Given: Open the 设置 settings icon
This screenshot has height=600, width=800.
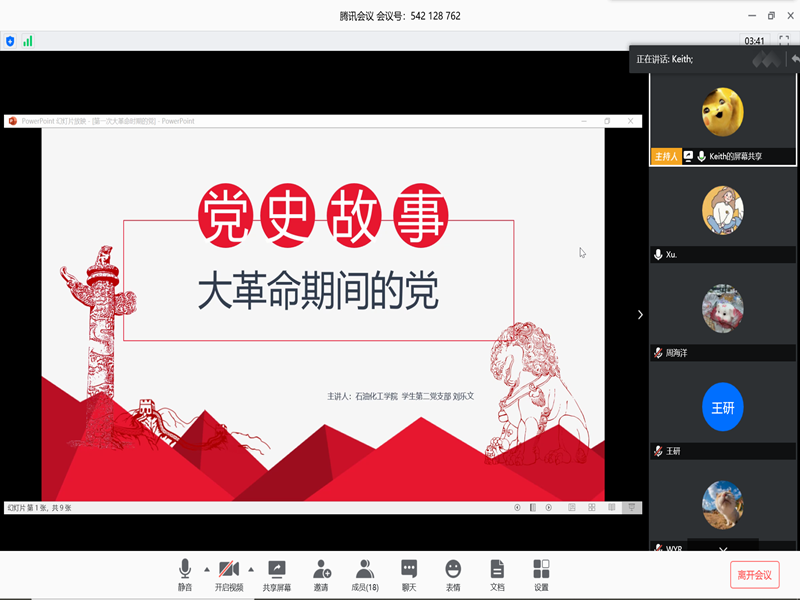Looking at the screenshot, I should (x=541, y=569).
